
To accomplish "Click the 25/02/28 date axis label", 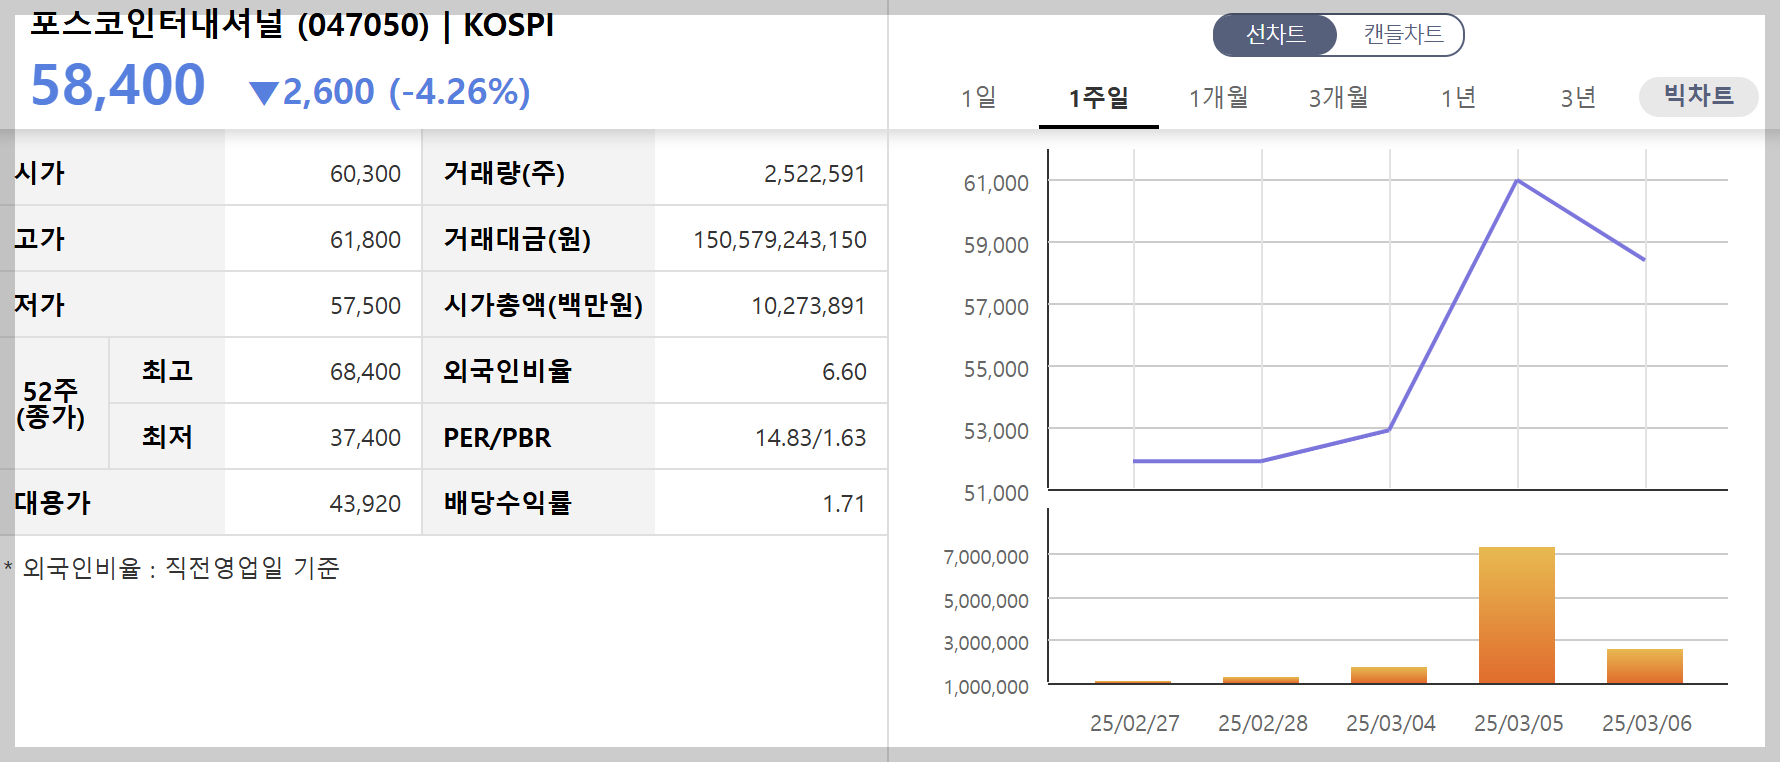I will pyautogui.click(x=1263, y=723).
